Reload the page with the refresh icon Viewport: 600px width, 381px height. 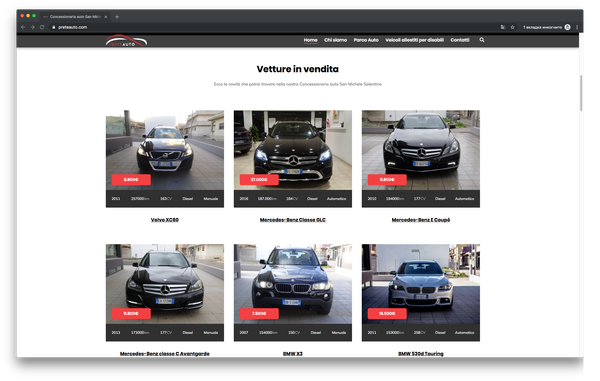[x=42, y=27]
